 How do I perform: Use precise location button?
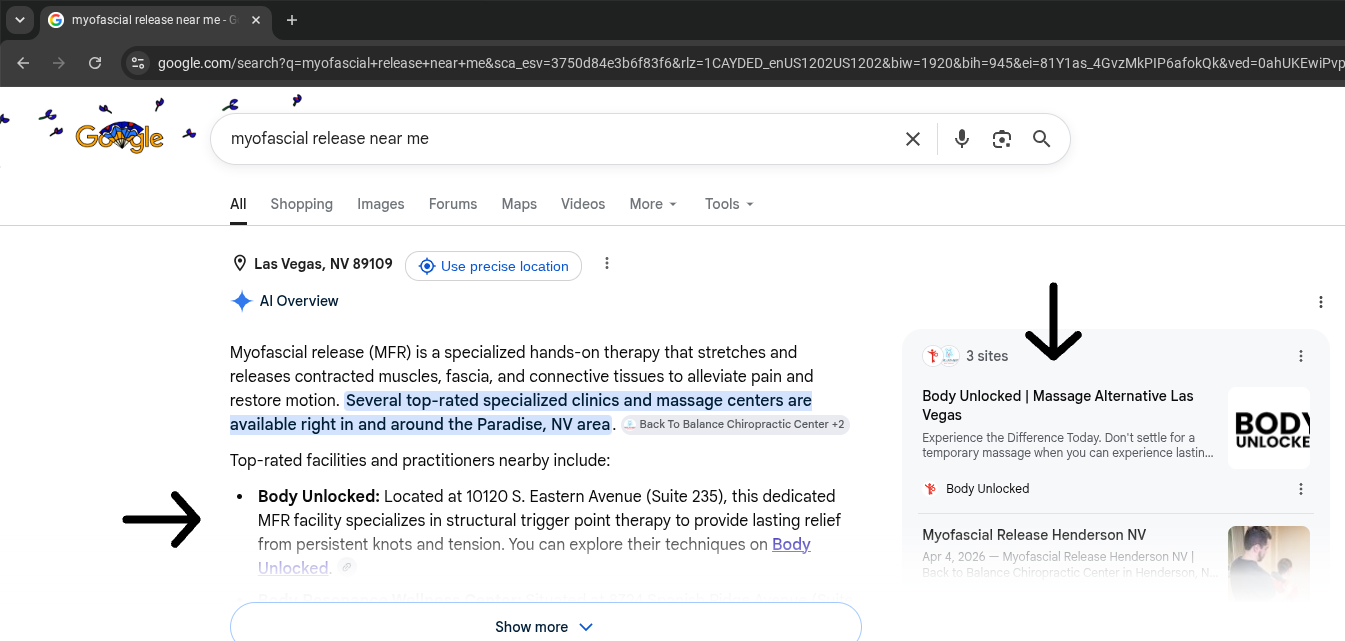[493, 266]
